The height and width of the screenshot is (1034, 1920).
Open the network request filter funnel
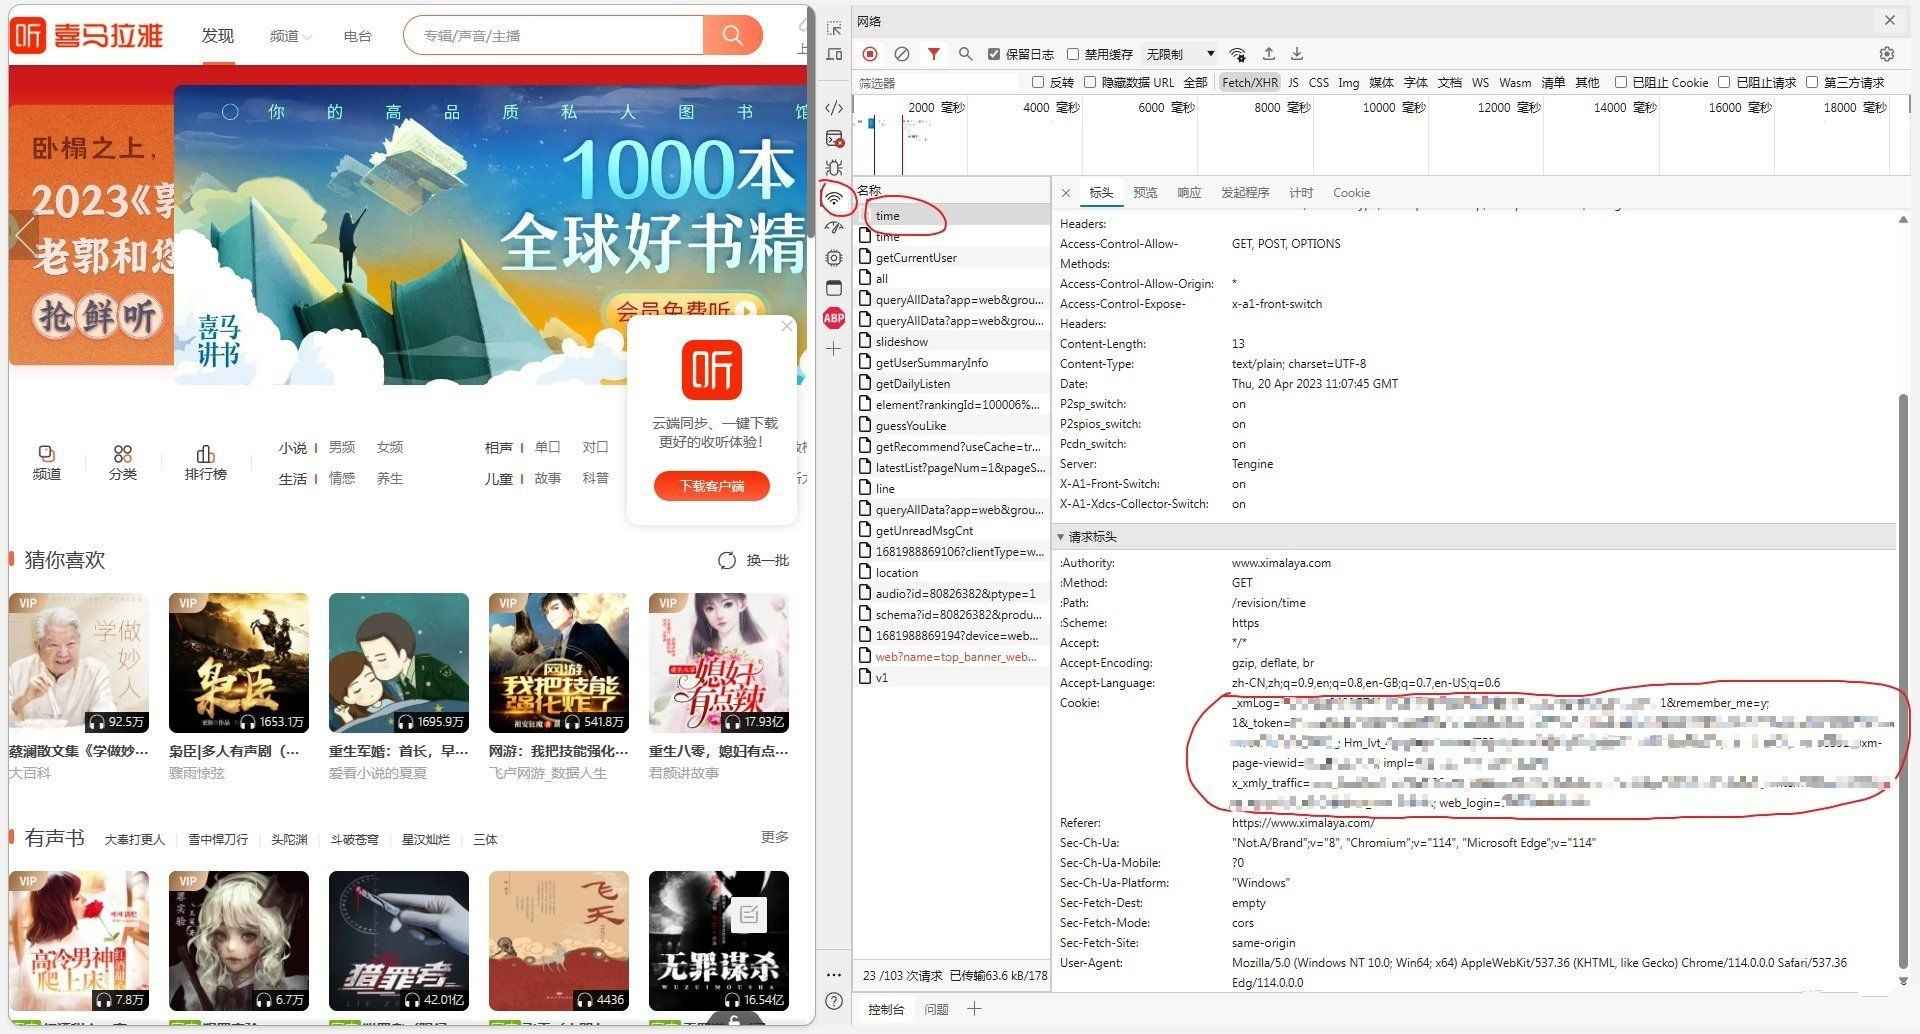pyautogui.click(x=935, y=54)
